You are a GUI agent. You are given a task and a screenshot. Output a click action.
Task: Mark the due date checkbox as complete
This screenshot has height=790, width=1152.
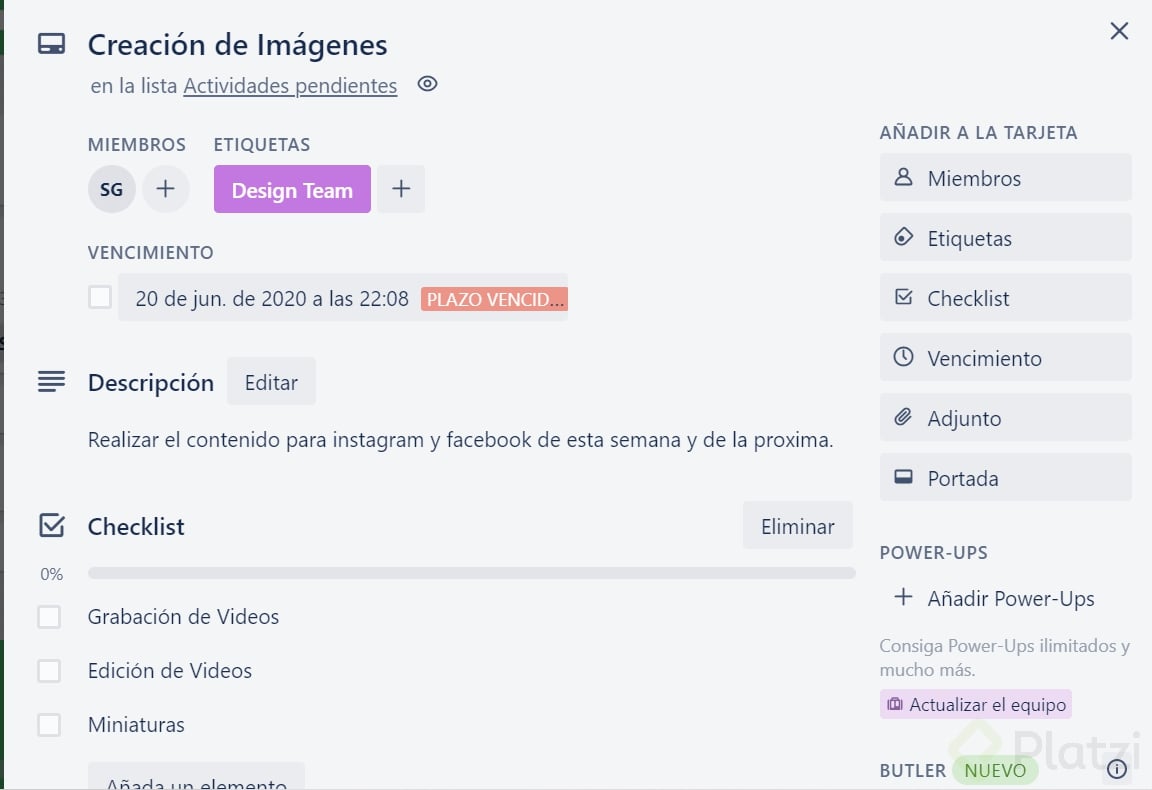100,298
